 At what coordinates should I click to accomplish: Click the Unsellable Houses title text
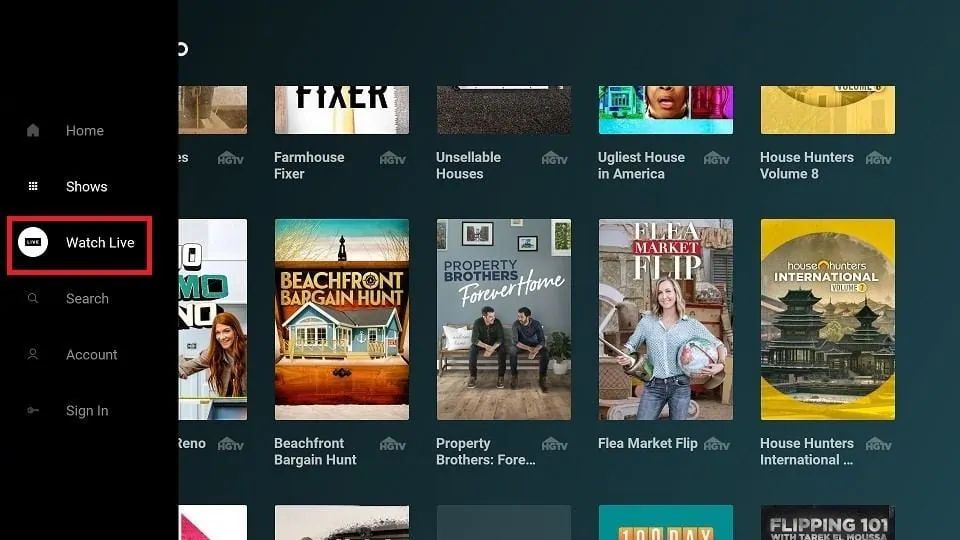coord(468,165)
